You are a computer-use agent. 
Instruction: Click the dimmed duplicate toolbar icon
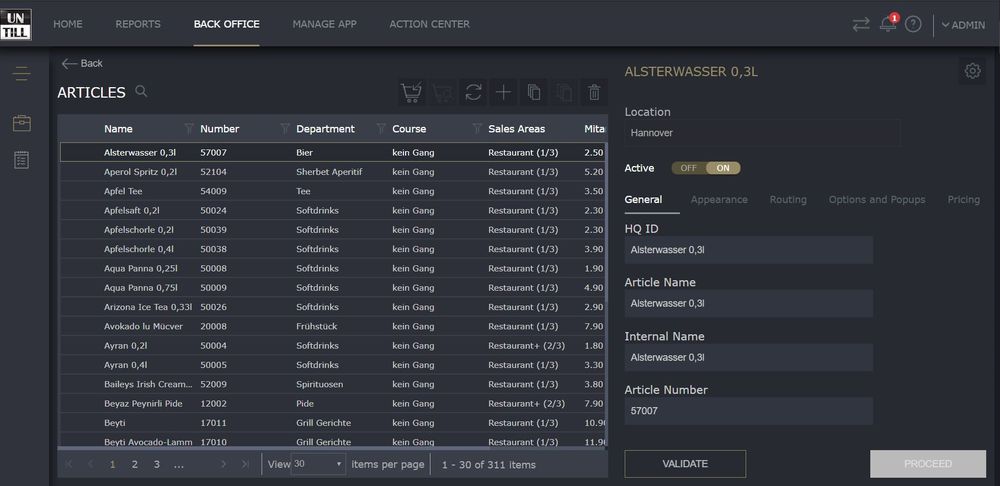(x=564, y=92)
